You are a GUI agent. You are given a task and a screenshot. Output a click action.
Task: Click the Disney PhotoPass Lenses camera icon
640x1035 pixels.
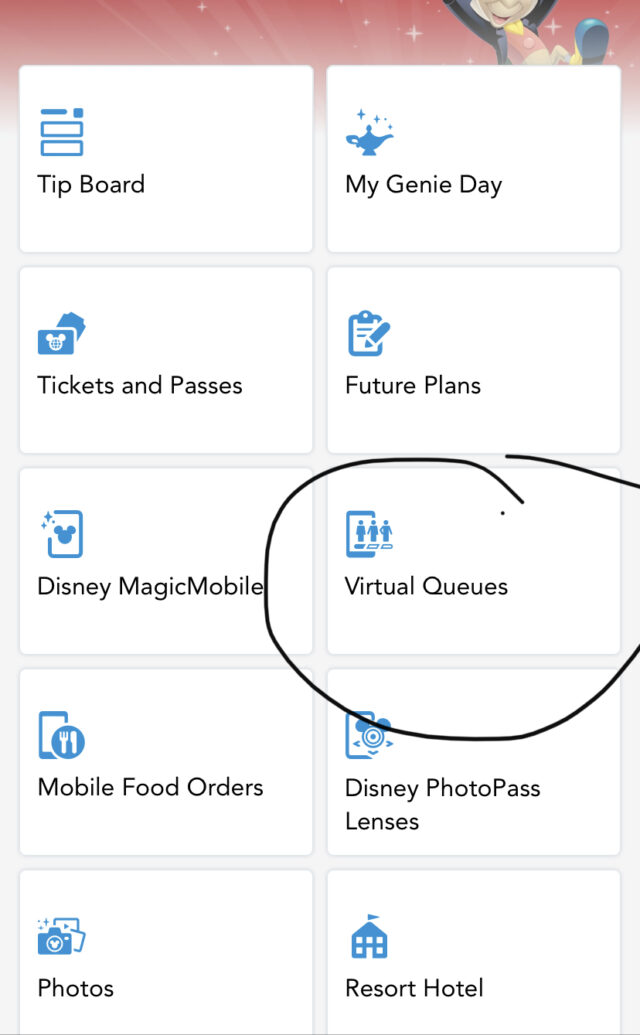pos(370,735)
